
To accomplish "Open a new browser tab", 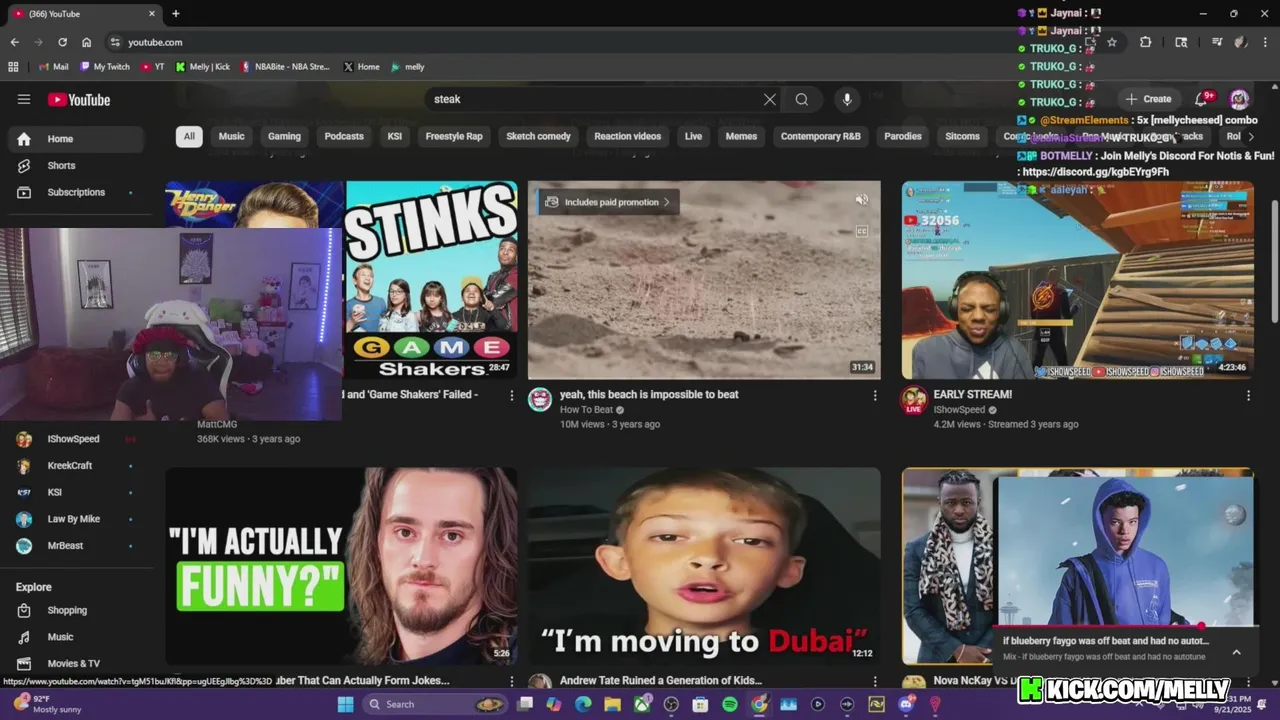I will 176,14.
